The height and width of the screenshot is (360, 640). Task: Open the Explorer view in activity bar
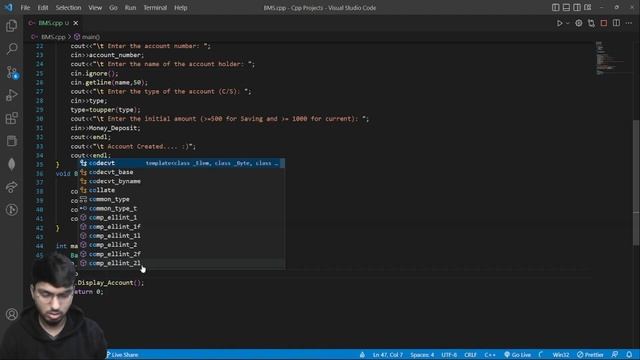point(11,26)
